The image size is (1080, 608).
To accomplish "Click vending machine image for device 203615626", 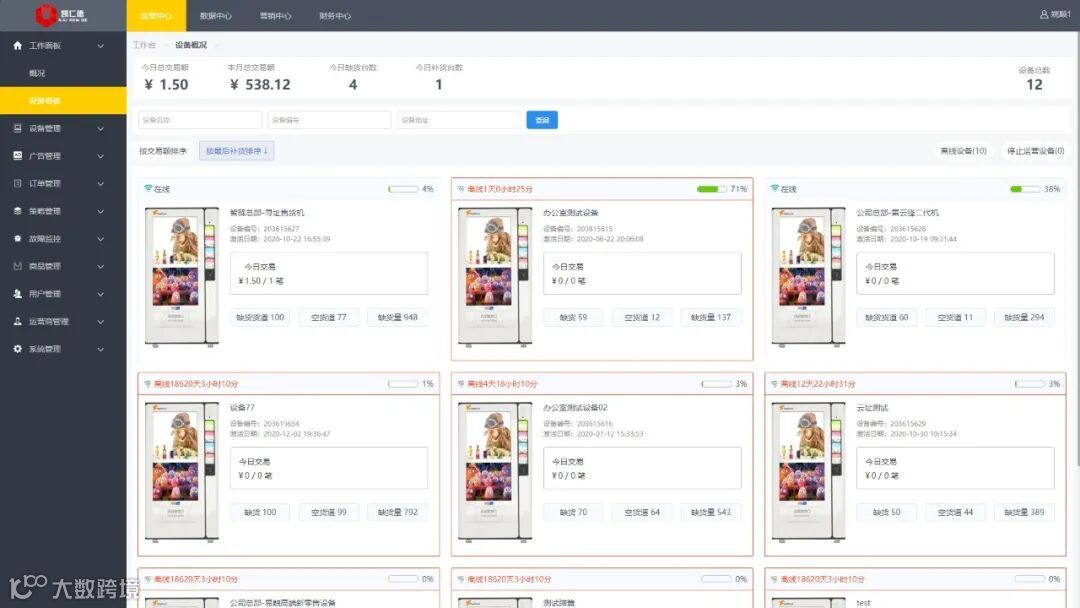I will click(809, 277).
